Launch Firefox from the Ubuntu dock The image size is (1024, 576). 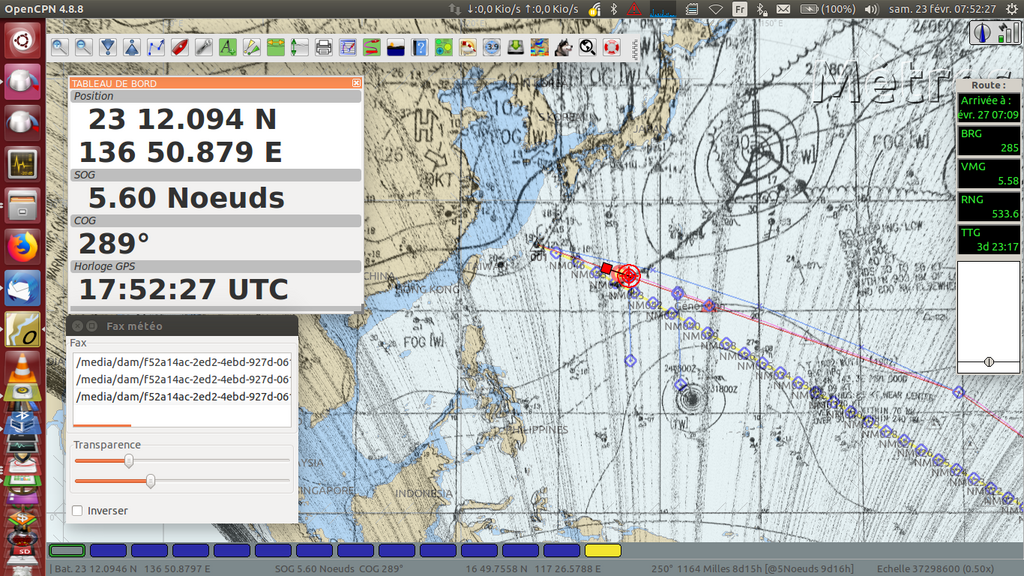point(22,245)
